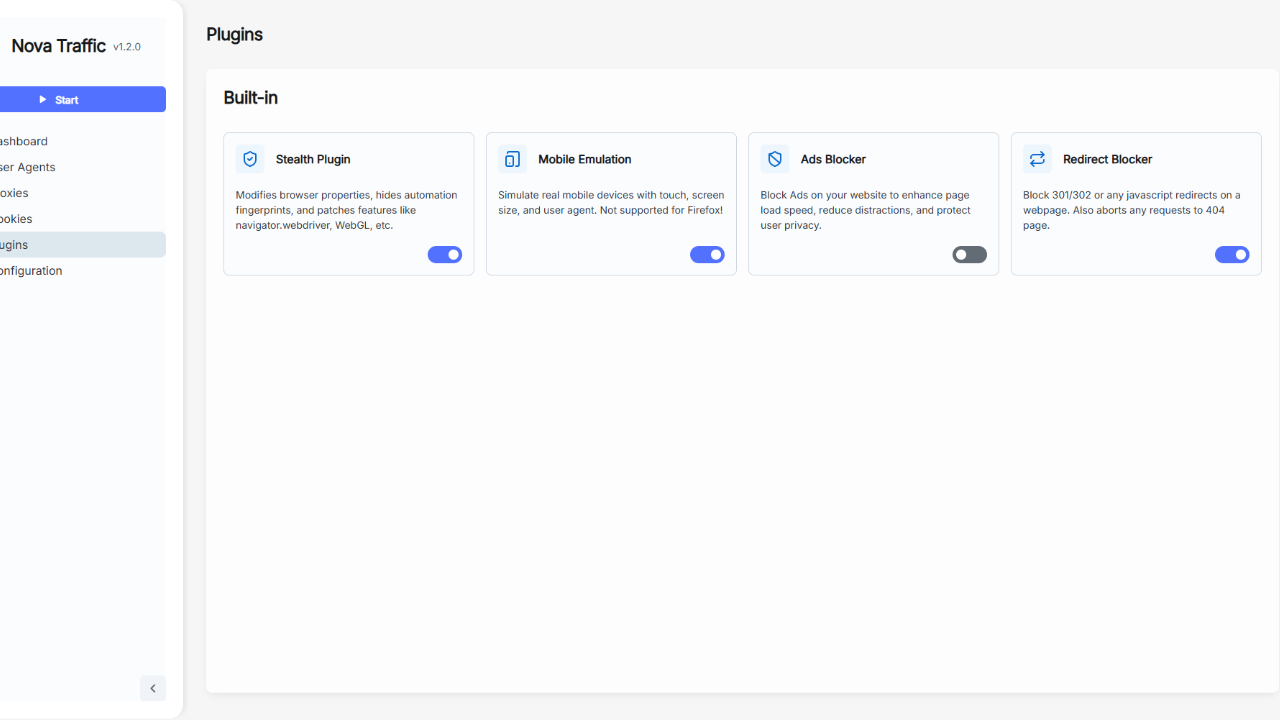Click the Ads Blocker shield icon
The height and width of the screenshot is (720, 1280).
point(775,159)
